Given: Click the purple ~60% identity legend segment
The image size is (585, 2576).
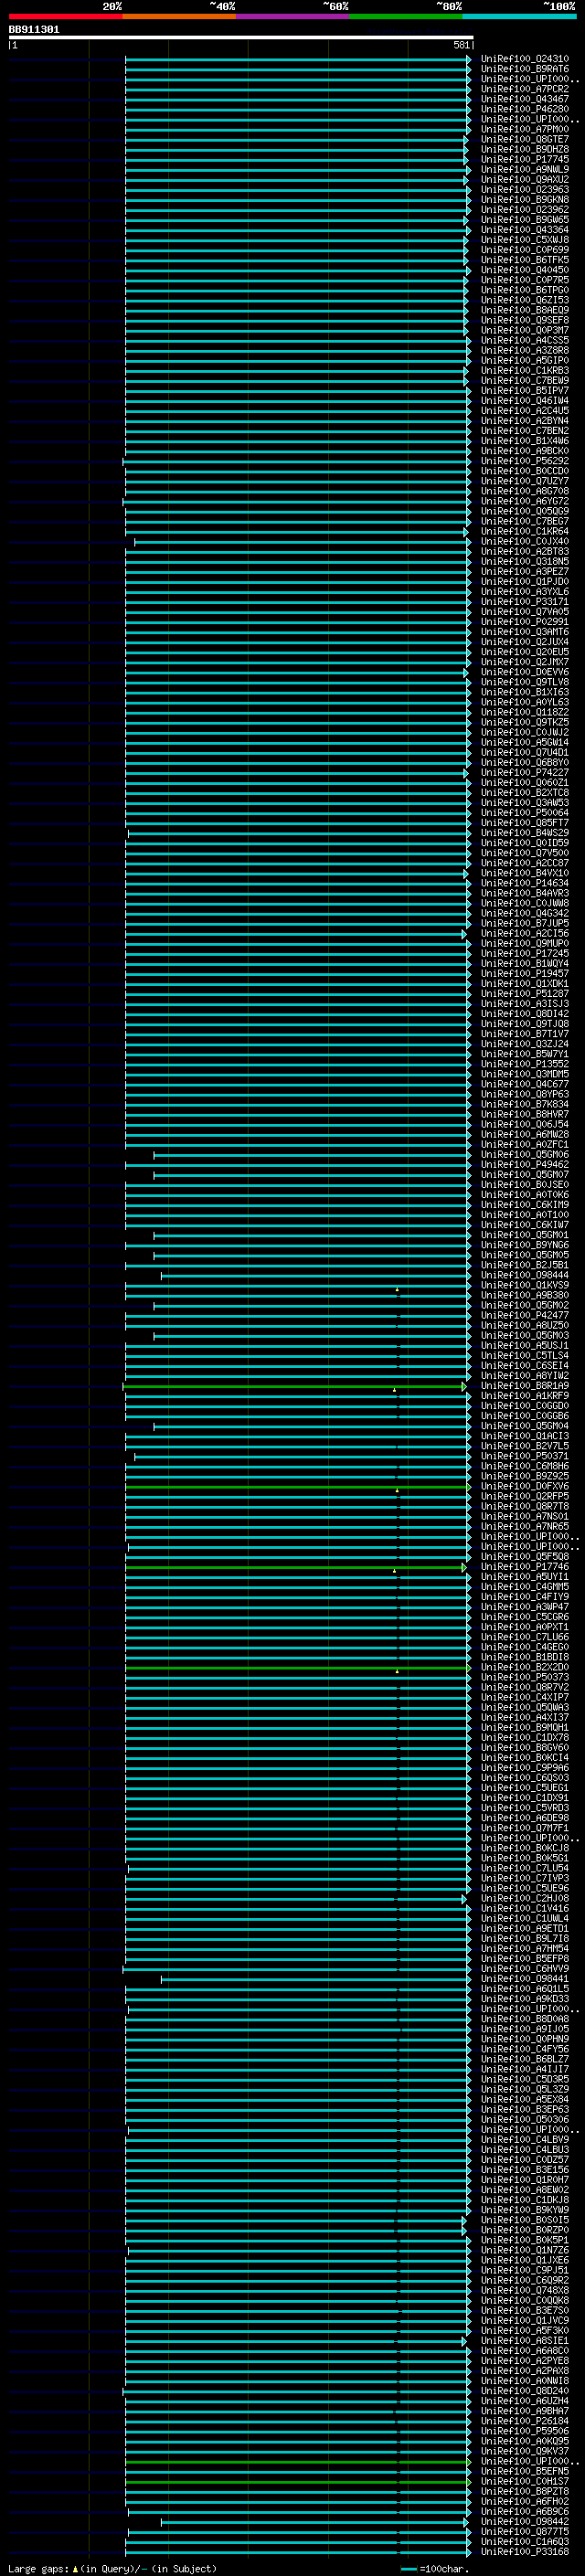Looking at the screenshot, I should coord(292,16).
